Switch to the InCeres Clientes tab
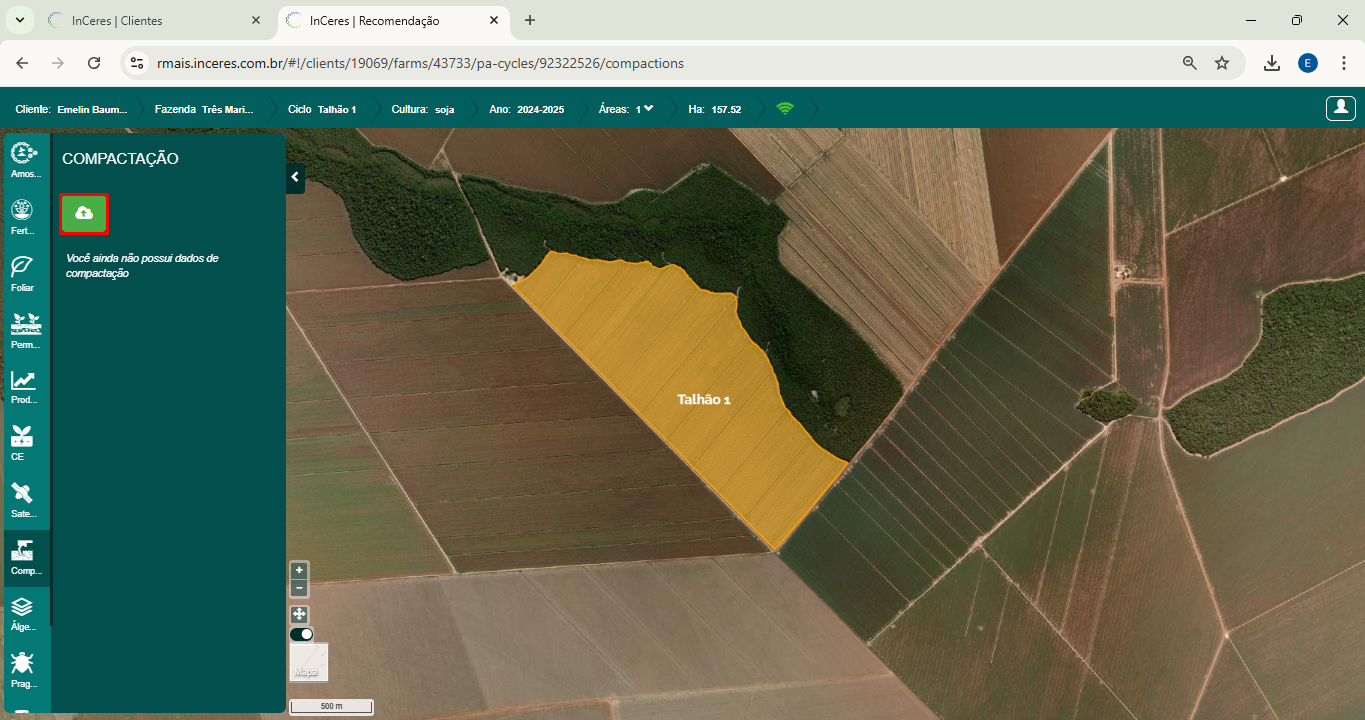This screenshot has width=1365, height=720. 153,20
